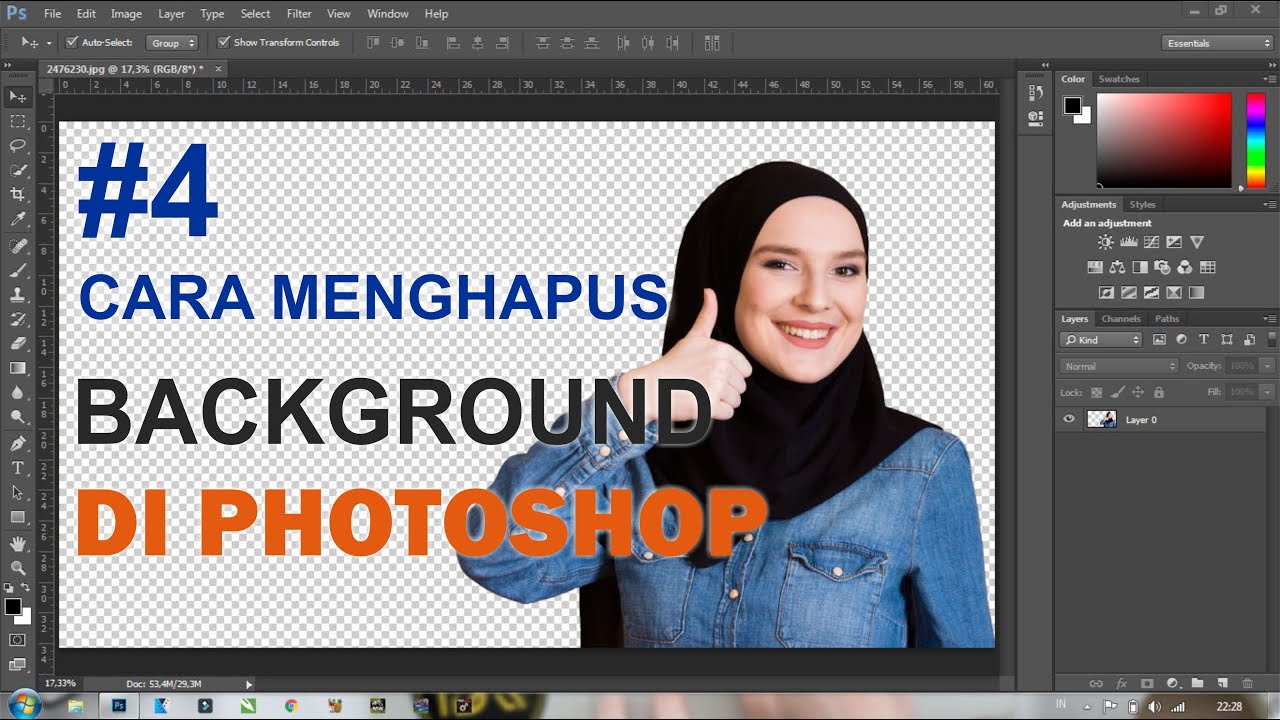Toggle the shape layer filter
The height and width of the screenshot is (720, 1280).
[1226, 340]
